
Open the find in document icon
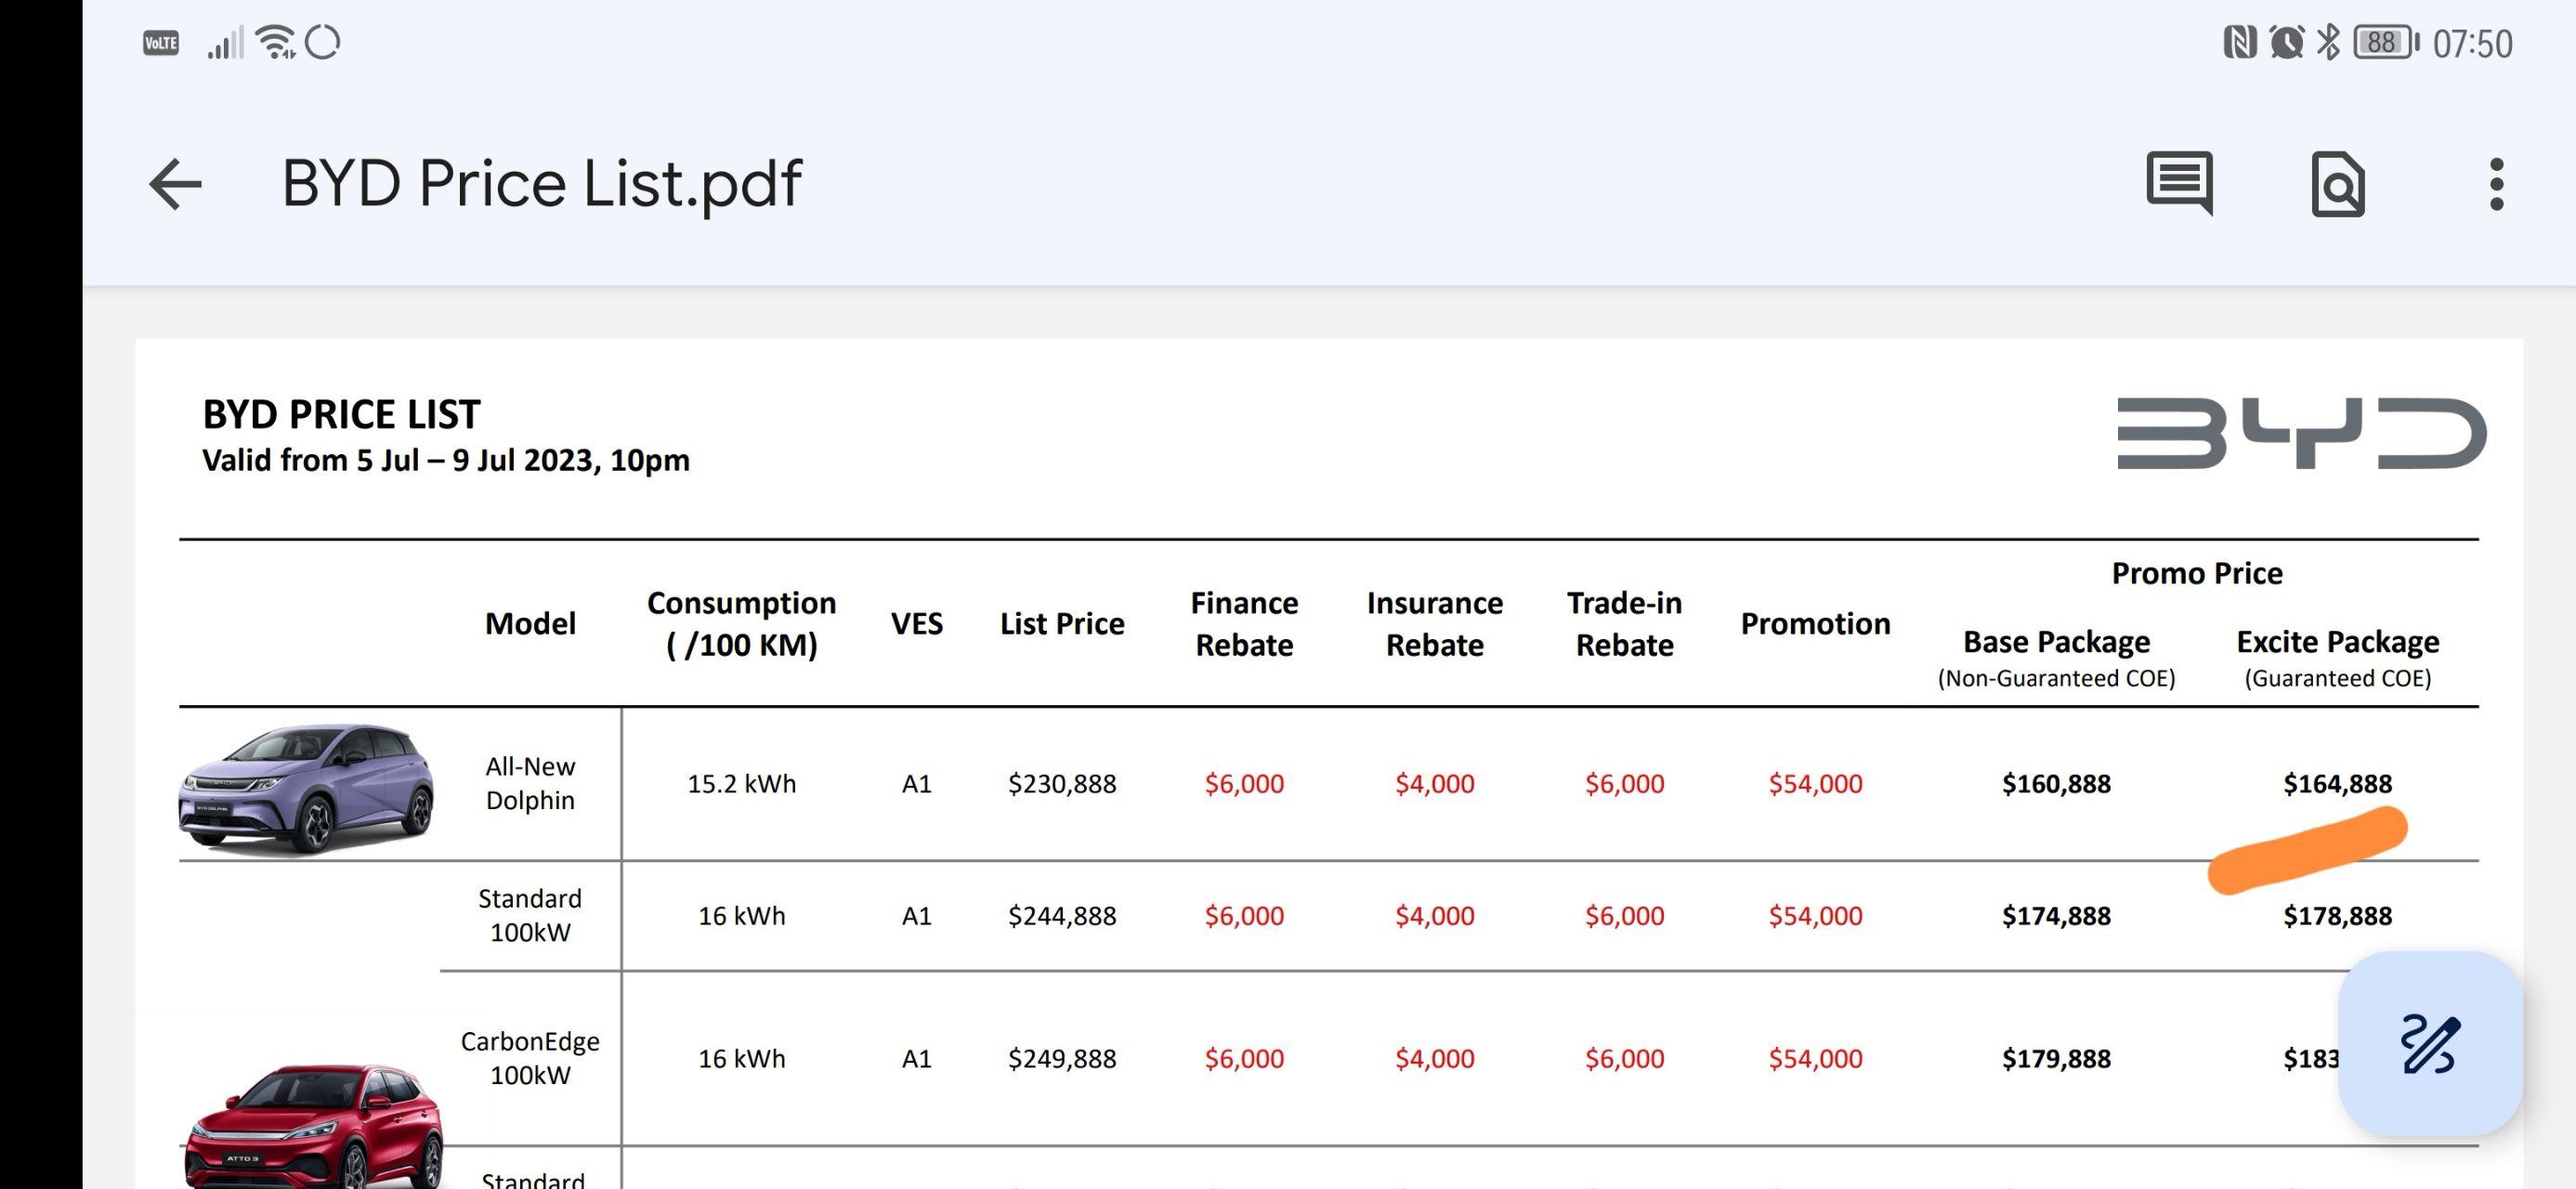point(2338,184)
